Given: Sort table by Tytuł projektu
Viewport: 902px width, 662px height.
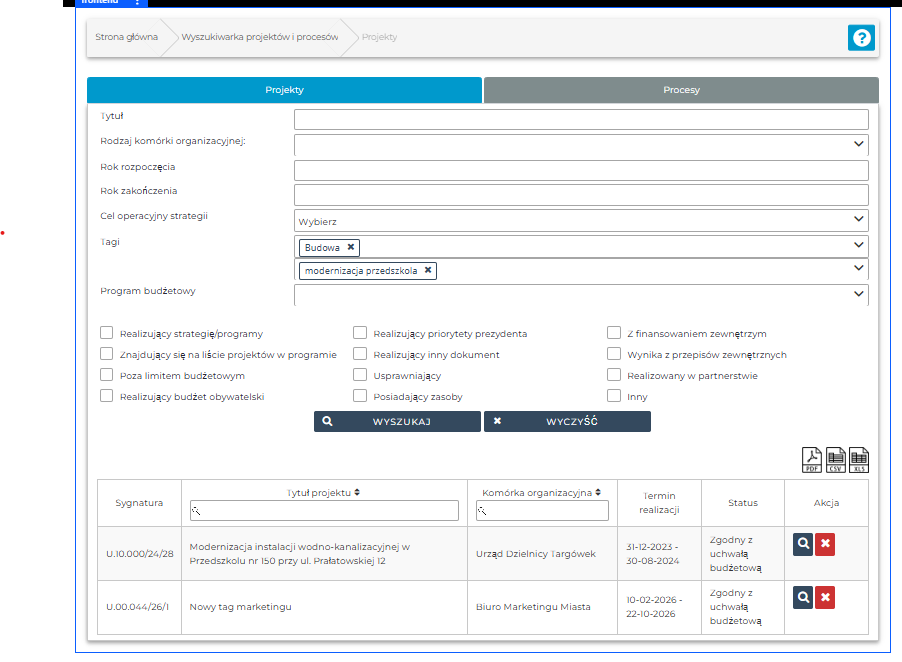Looking at the screenshot, I should pos(357,492).
